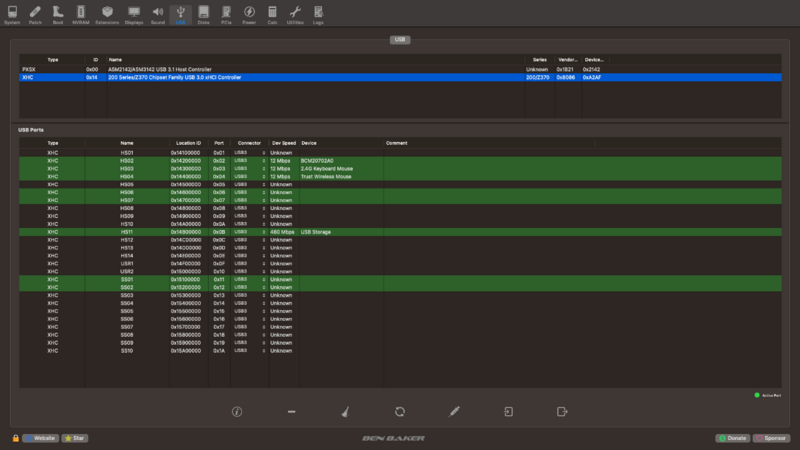The width and height of the screenshot is (800, 450).
Task: Switch to the Disks tab
Action: [x=203, y=13]
